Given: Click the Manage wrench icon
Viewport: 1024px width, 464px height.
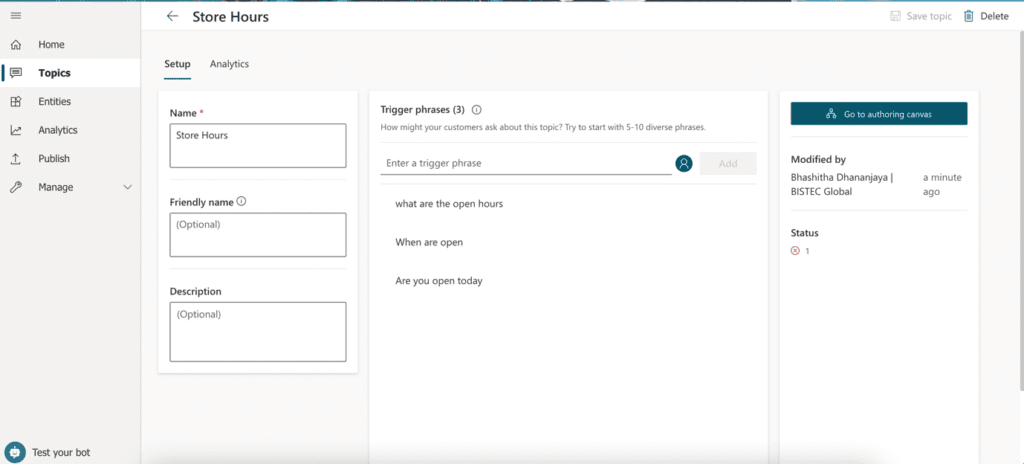Looking at the screenshot, I should pyautogui.click(x=16, y=187).
